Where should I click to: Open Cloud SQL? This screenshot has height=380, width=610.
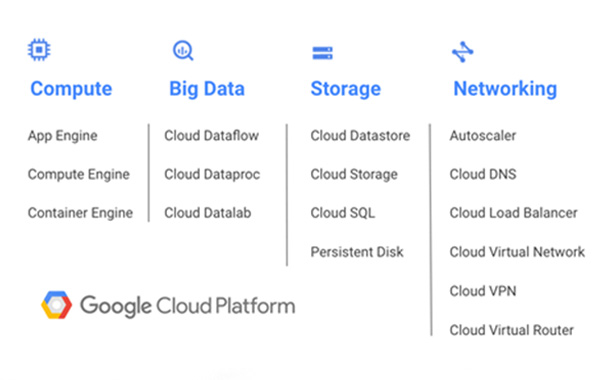pos(343,213)
